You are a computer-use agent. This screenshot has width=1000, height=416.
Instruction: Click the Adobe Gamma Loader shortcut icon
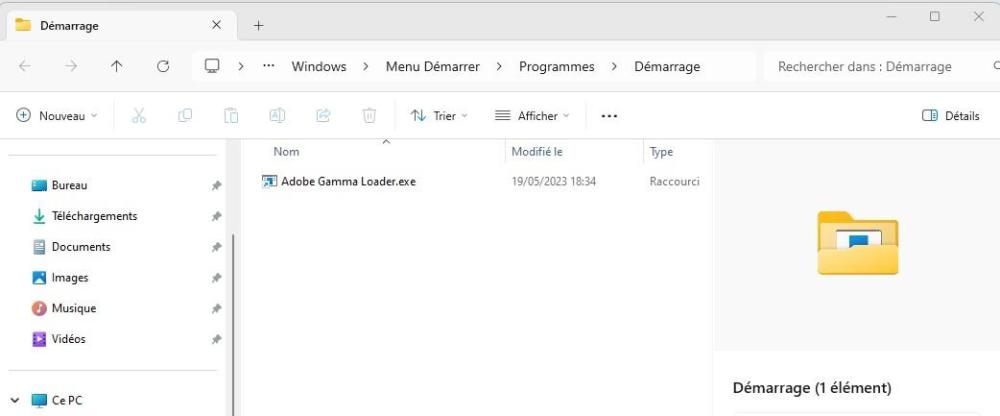tap(268, 181)
